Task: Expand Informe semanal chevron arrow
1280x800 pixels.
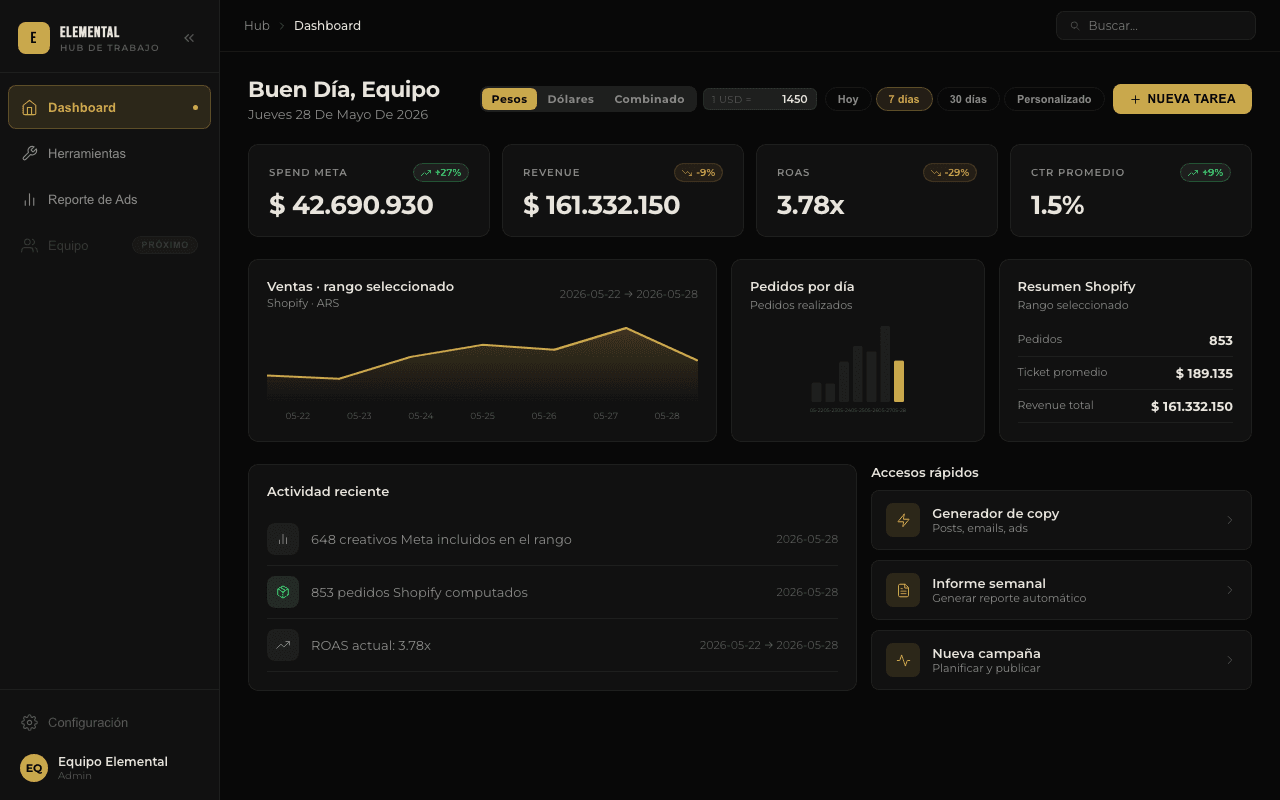Action: (x=1230, y=590)
